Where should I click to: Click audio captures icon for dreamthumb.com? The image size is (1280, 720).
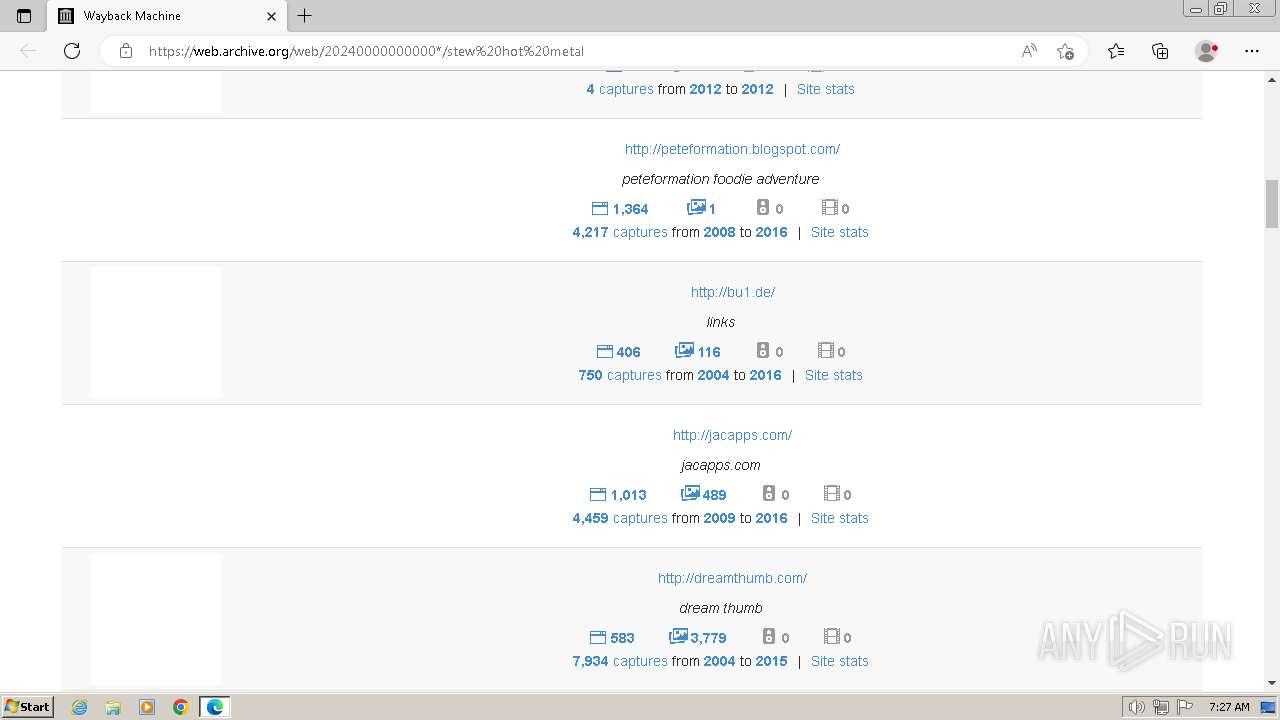click(x=769, y=637)
